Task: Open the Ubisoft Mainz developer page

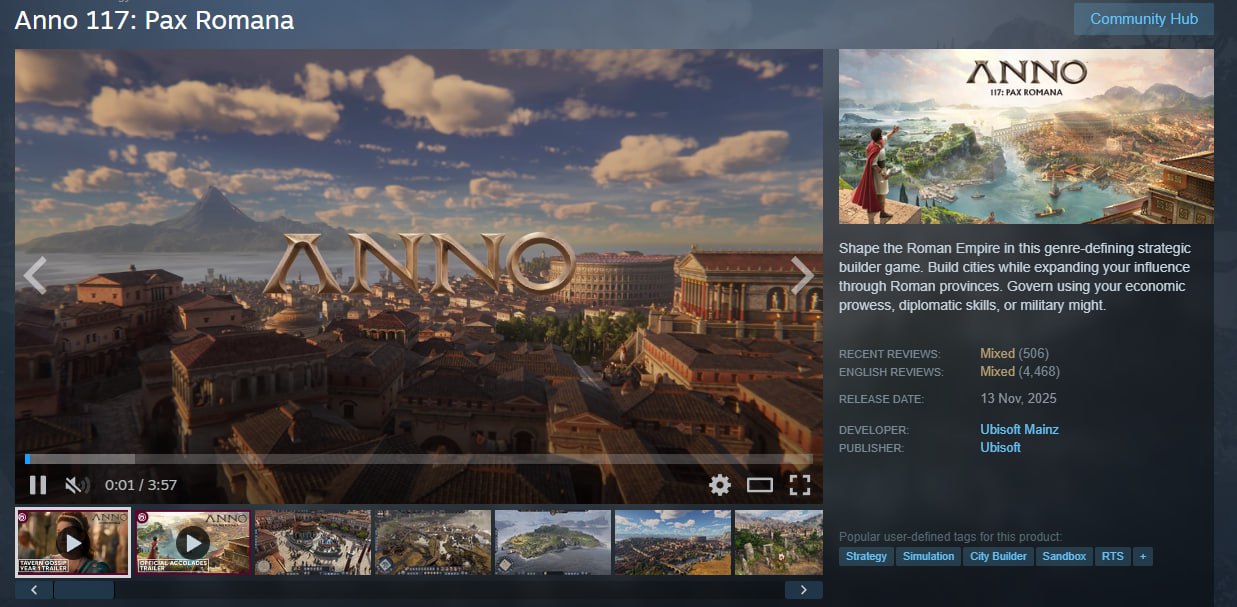Action: (1019, 429)
